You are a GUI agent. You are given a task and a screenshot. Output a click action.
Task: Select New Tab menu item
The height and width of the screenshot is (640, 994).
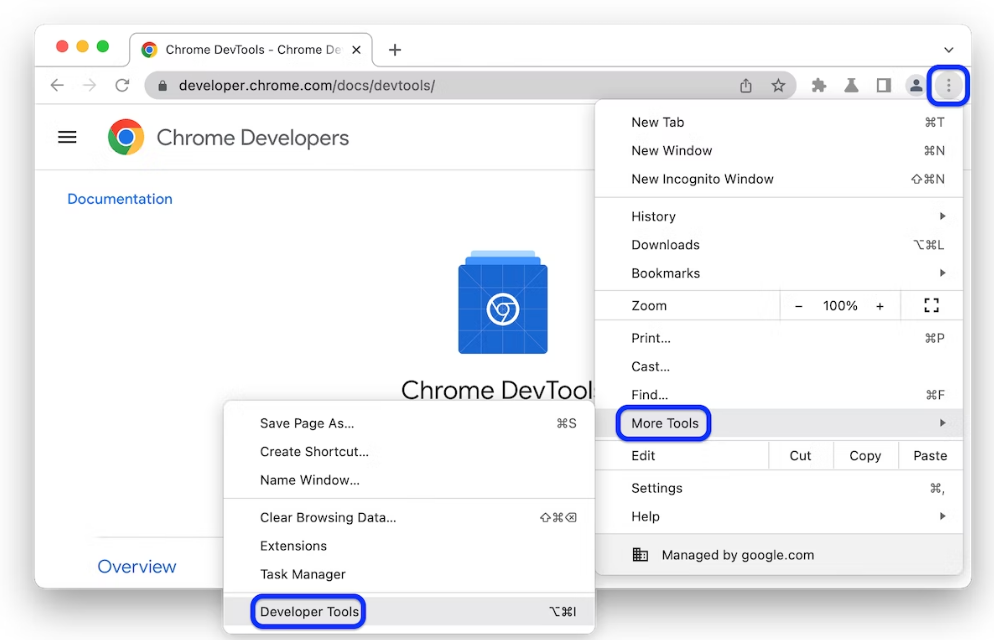click(x=778, y=122)
